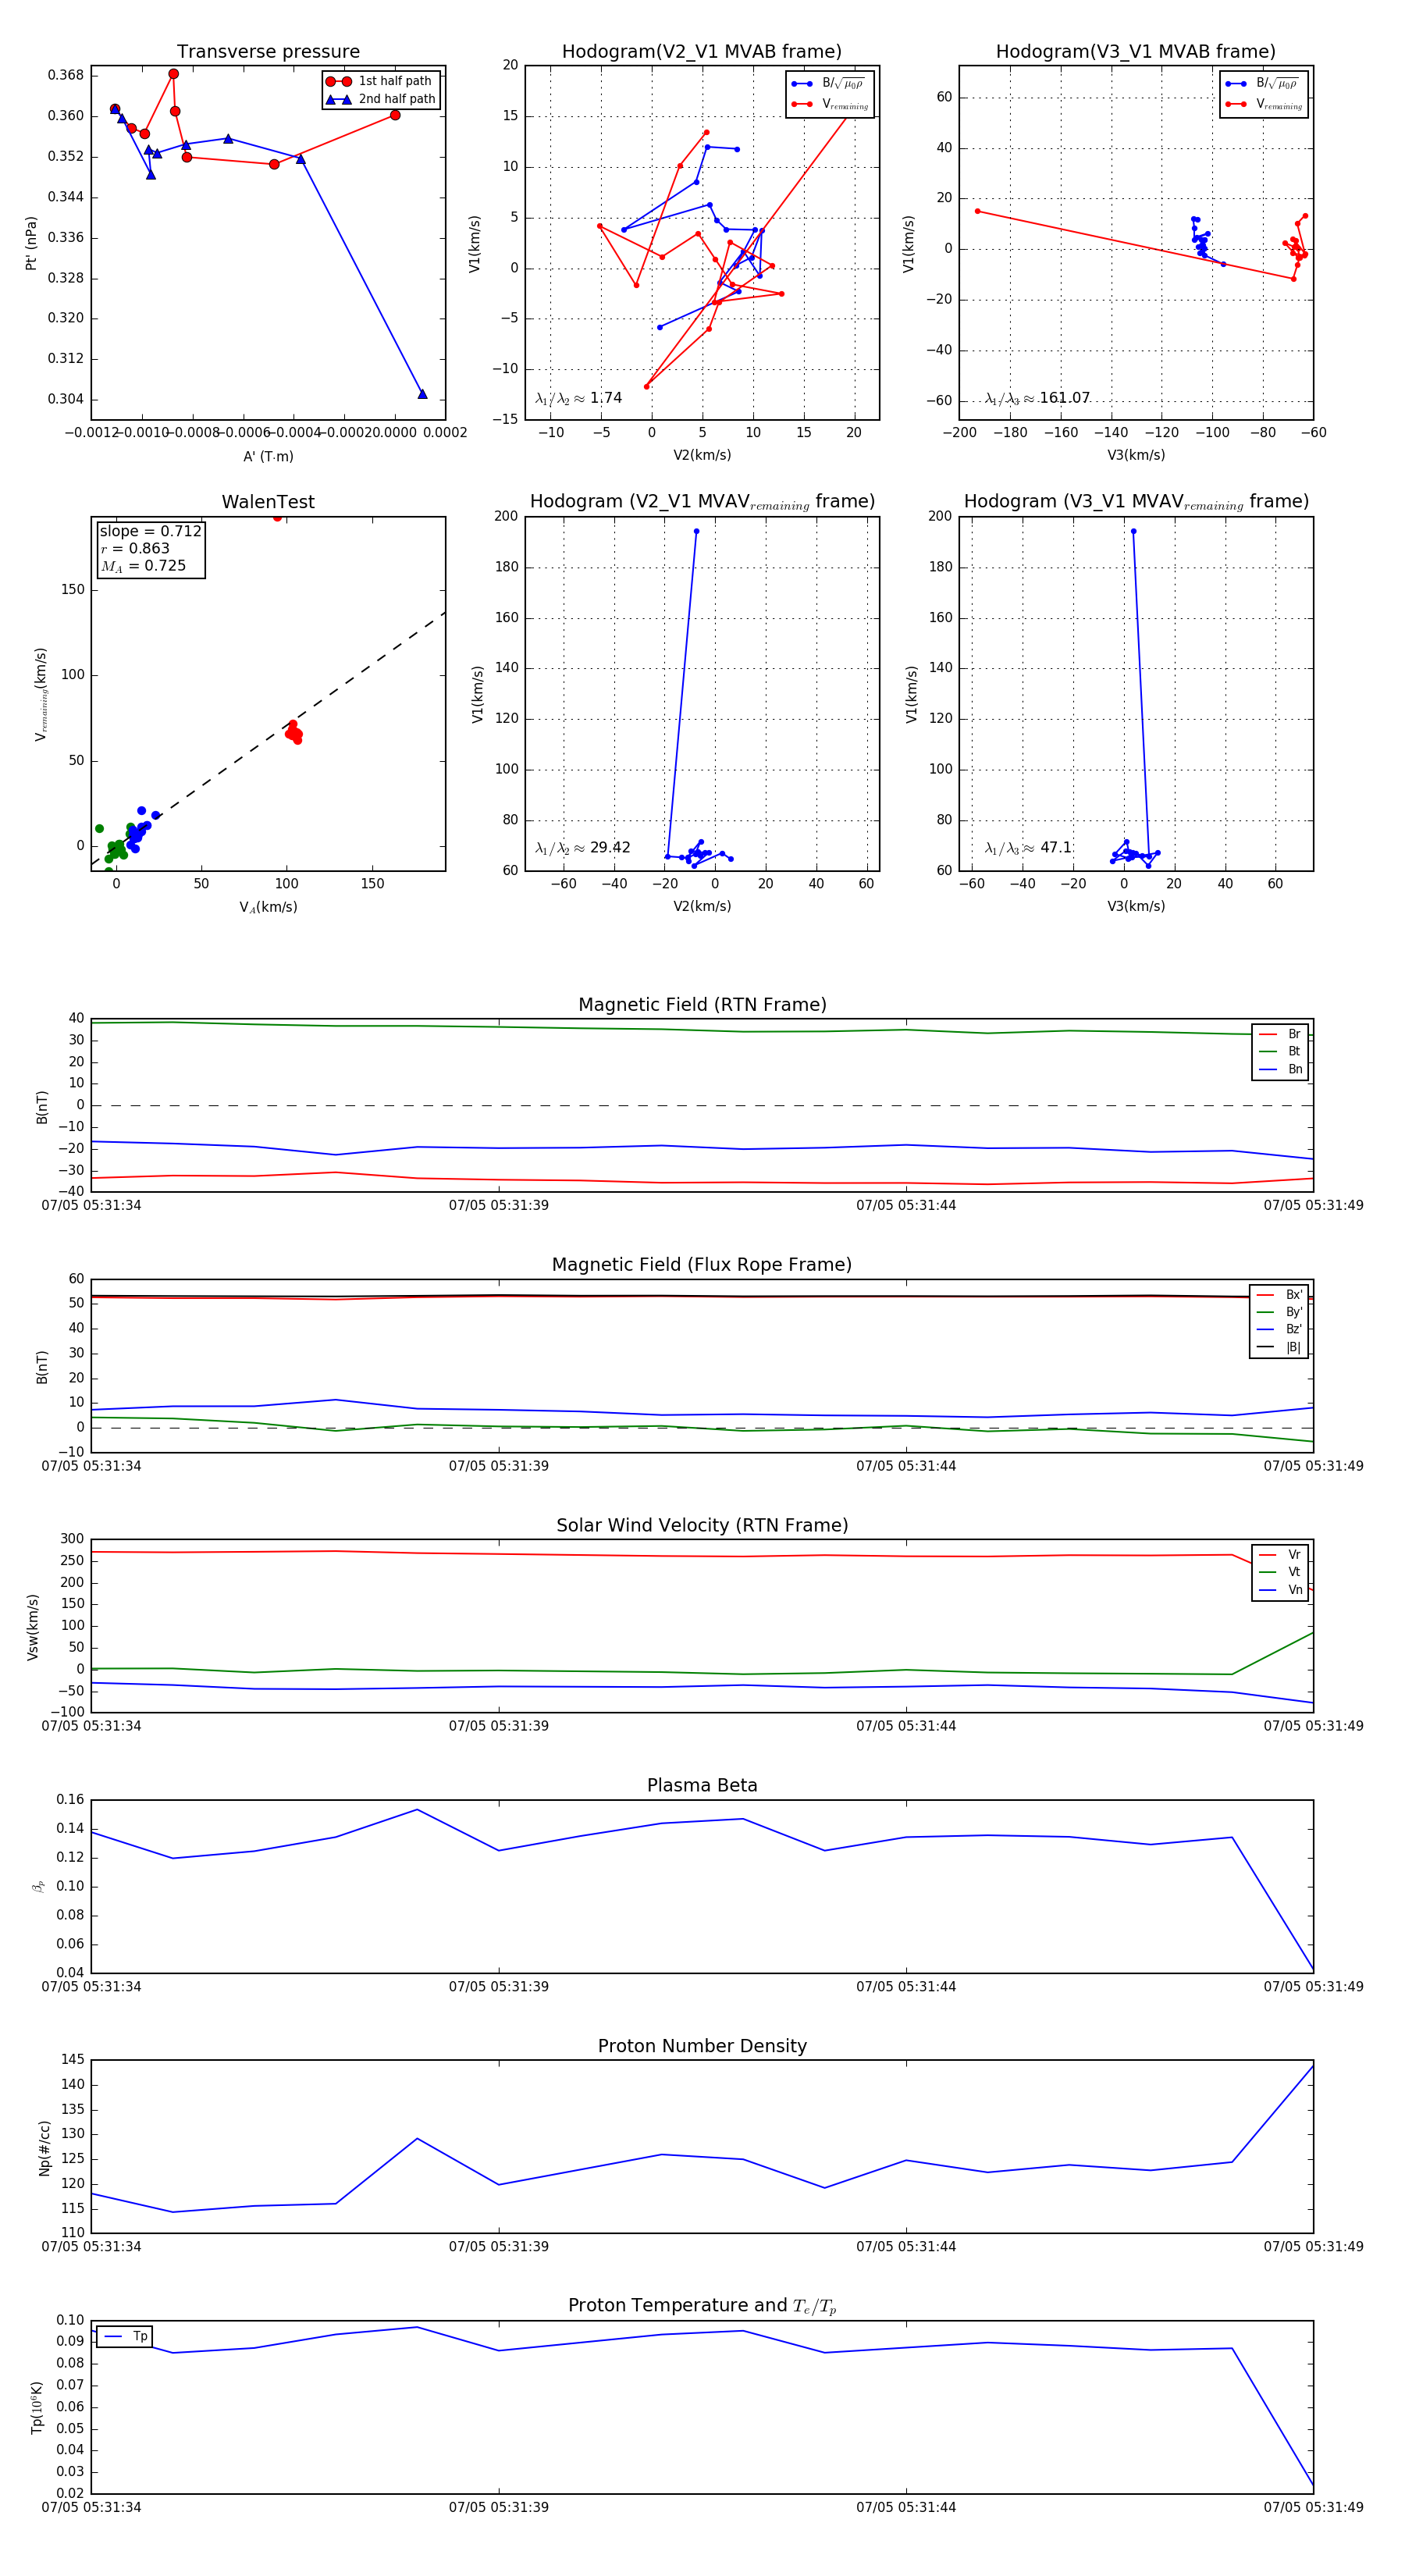
Task: Click the Solar Wind Velocity (RTN Frame) title
Action: pyautogui.click(x=702, y=1525)
